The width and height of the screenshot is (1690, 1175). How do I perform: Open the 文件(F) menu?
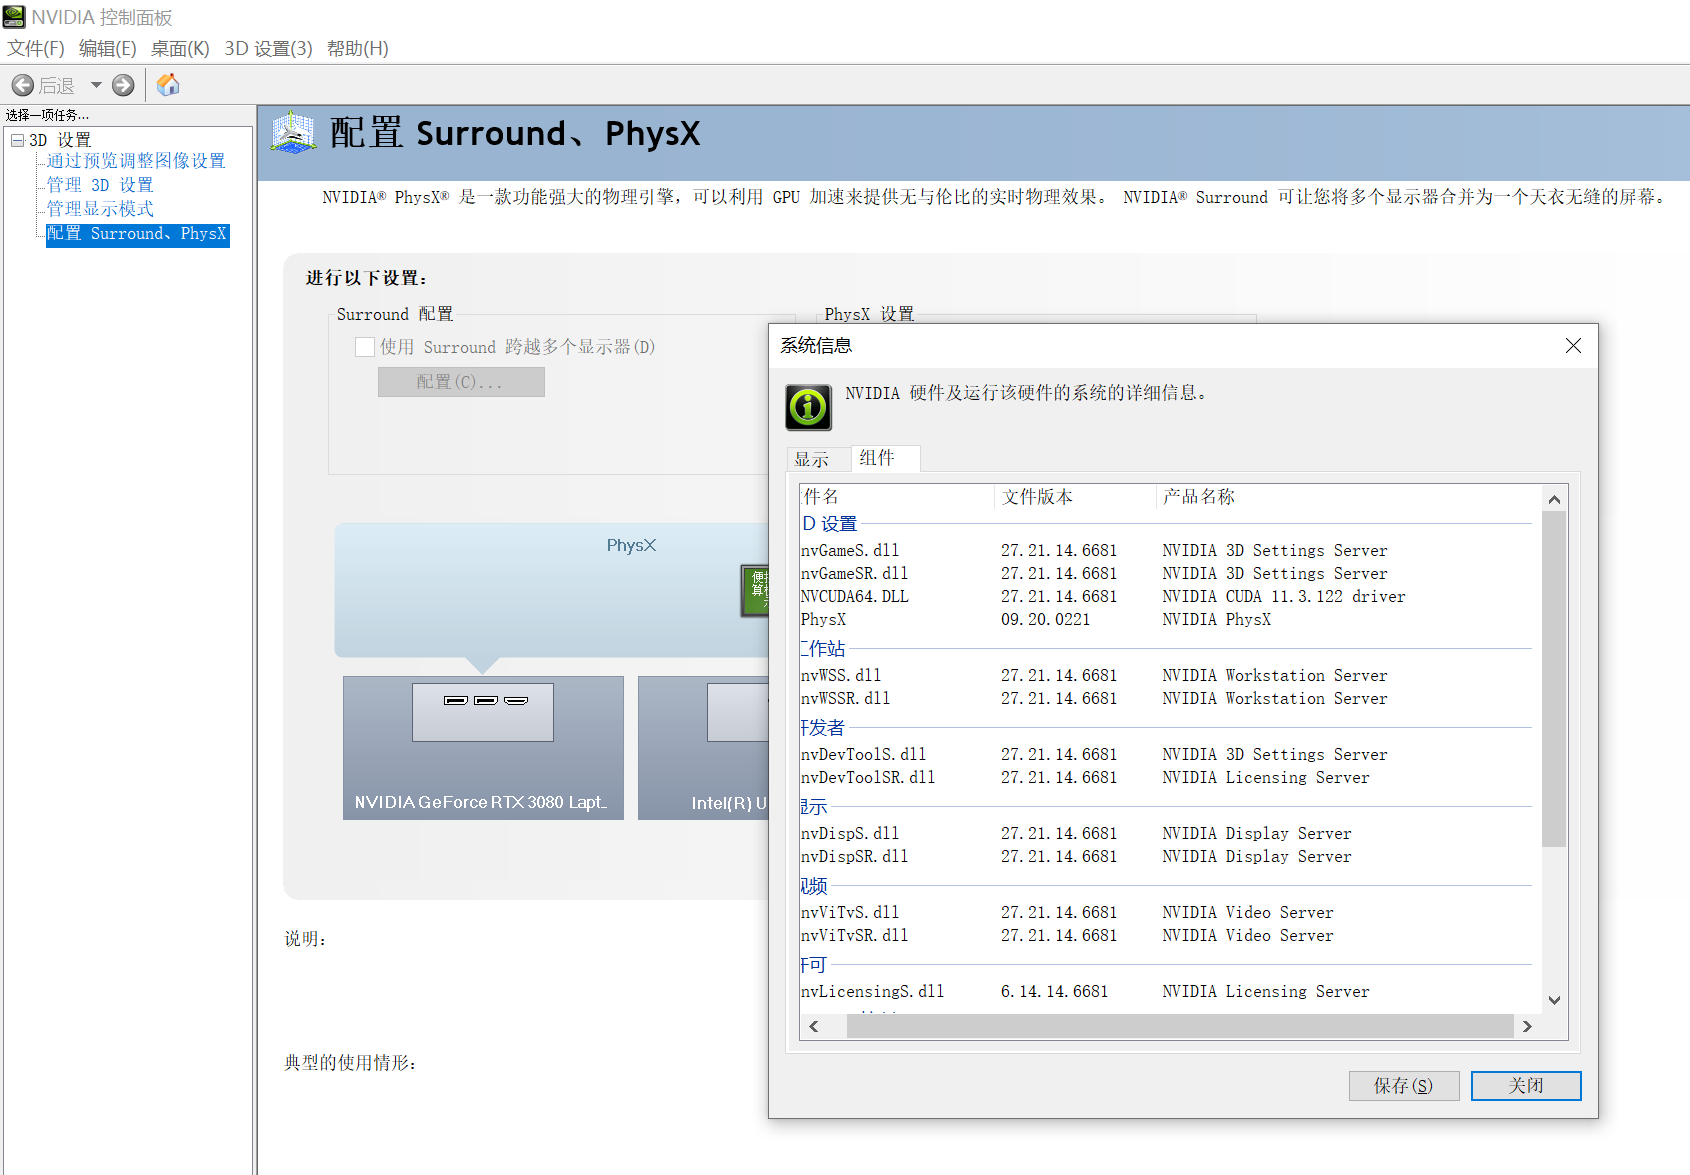(x=36, y=48)
